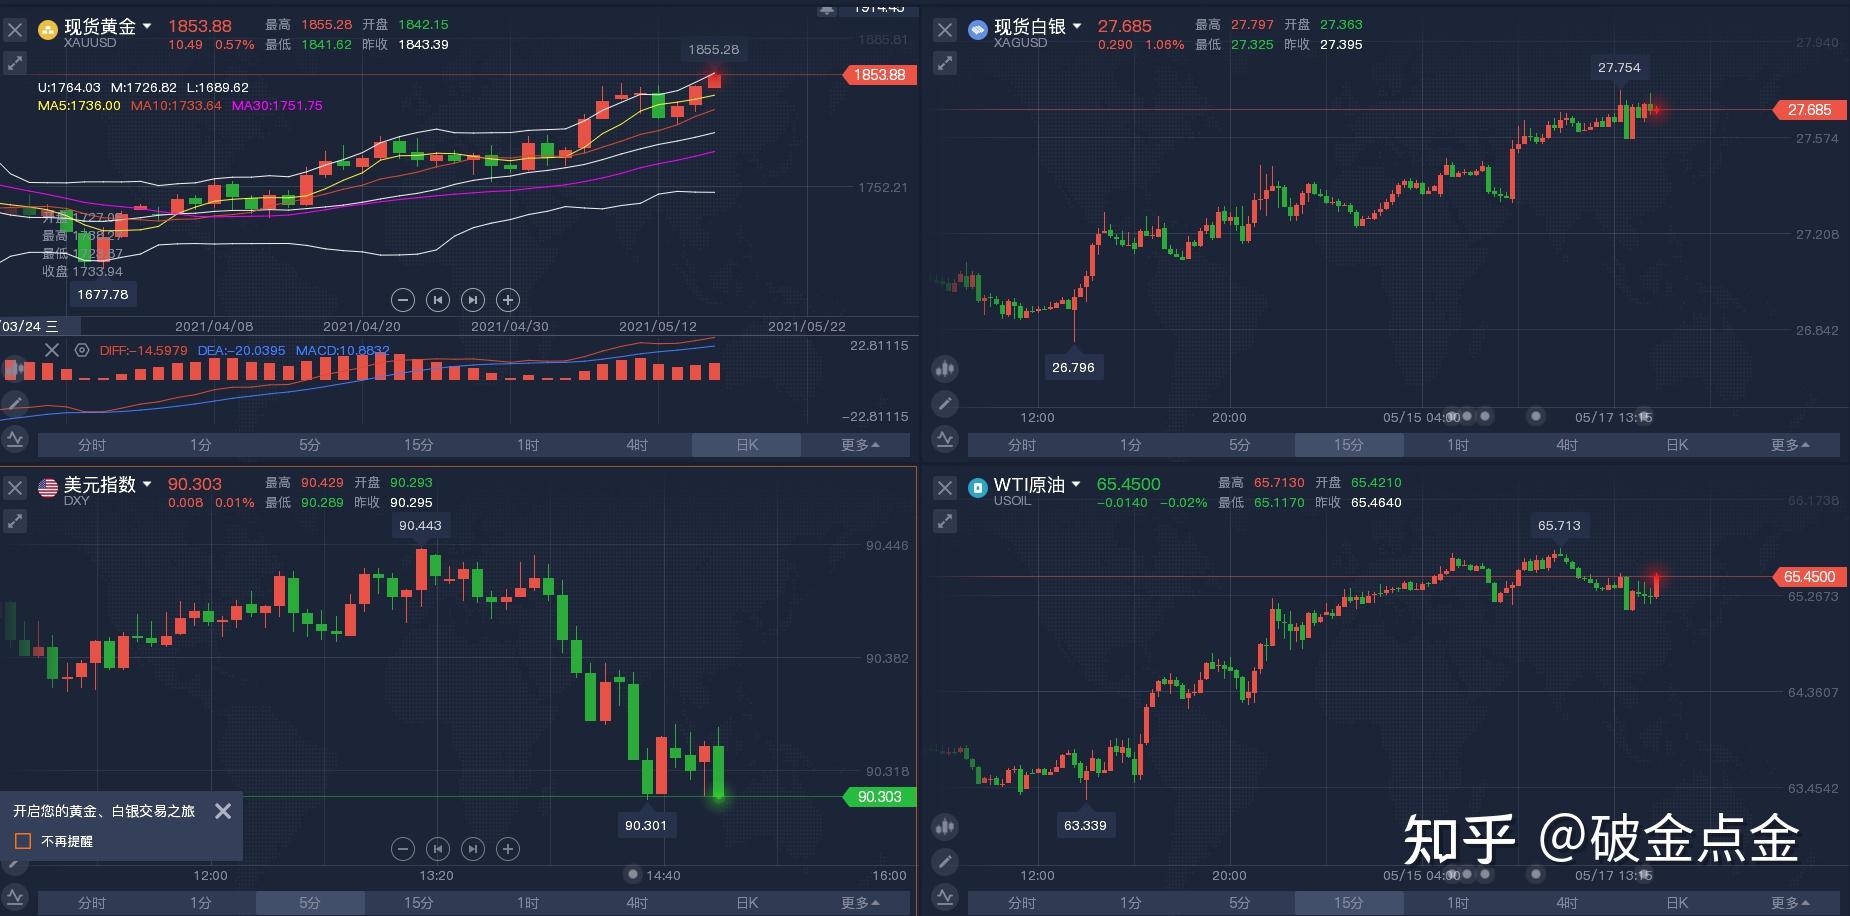Image resolution: width=1850 pixels, height=916 pixels.
Task: Click event marker left of 05/17 on silver timeline
Action: (1537, 416)
